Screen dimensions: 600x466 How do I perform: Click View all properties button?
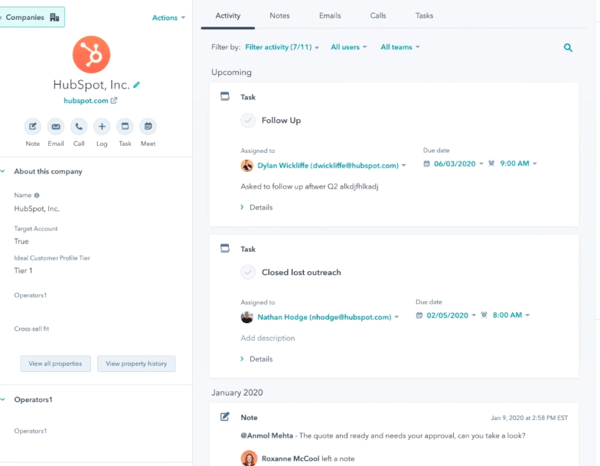click(x=55, y=363)
